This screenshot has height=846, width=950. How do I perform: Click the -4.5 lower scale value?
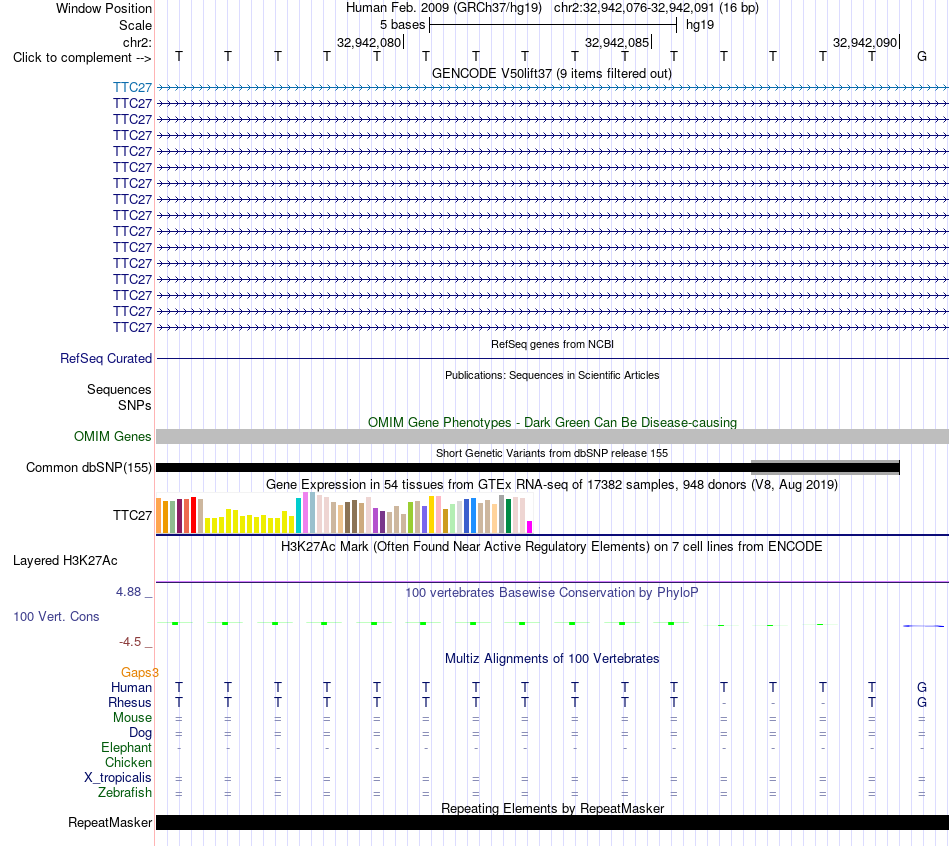(130, 642)
